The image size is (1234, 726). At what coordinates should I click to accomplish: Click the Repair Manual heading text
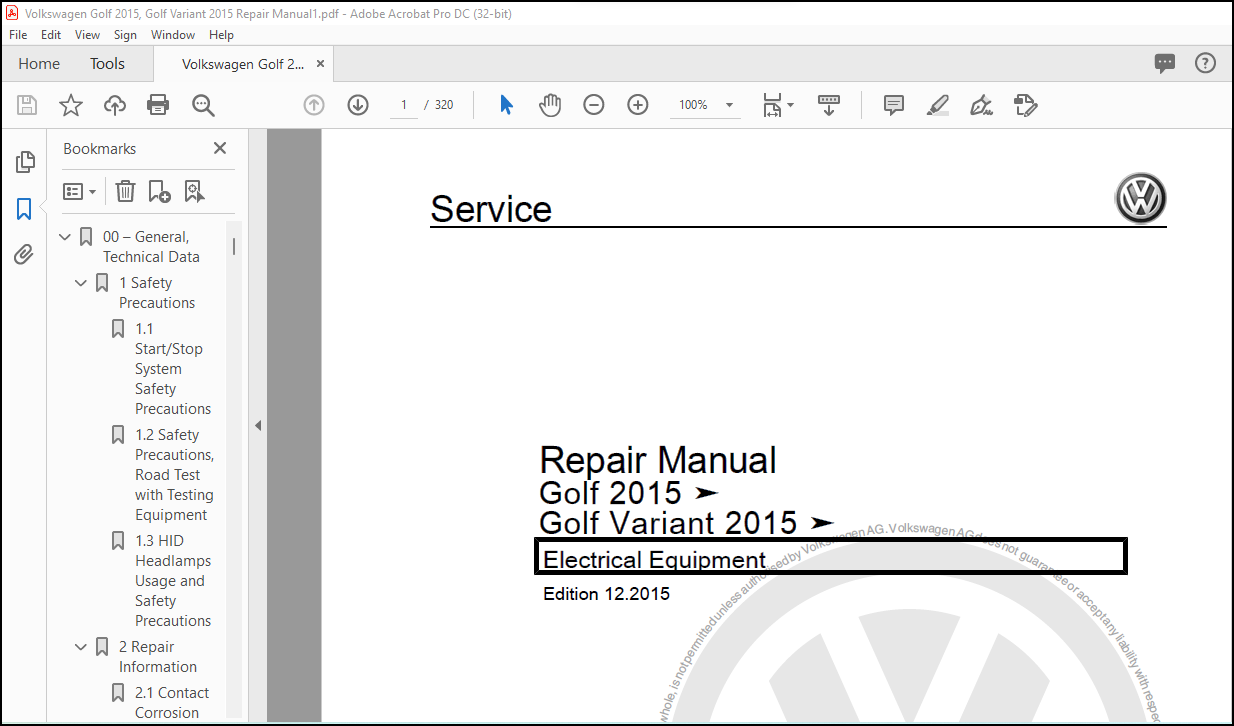tap(658, 460)
